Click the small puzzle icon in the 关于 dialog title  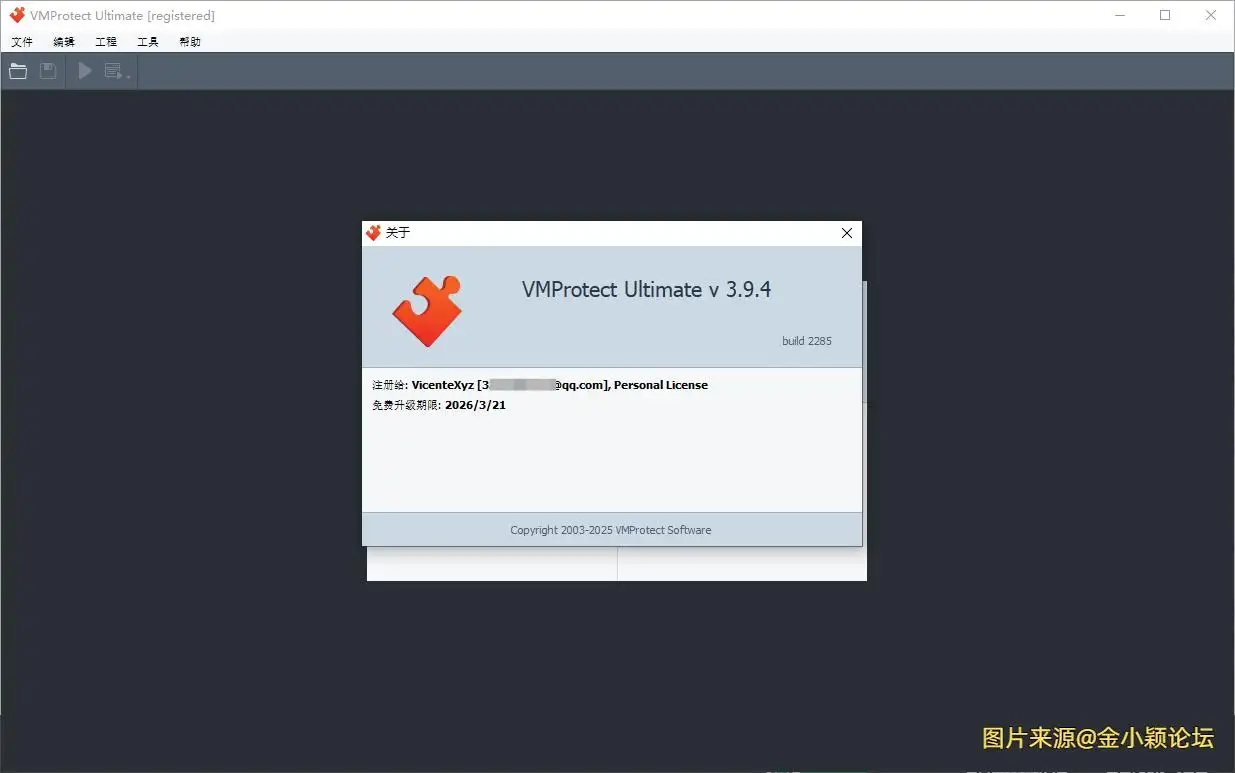click(x=374, y=233)
